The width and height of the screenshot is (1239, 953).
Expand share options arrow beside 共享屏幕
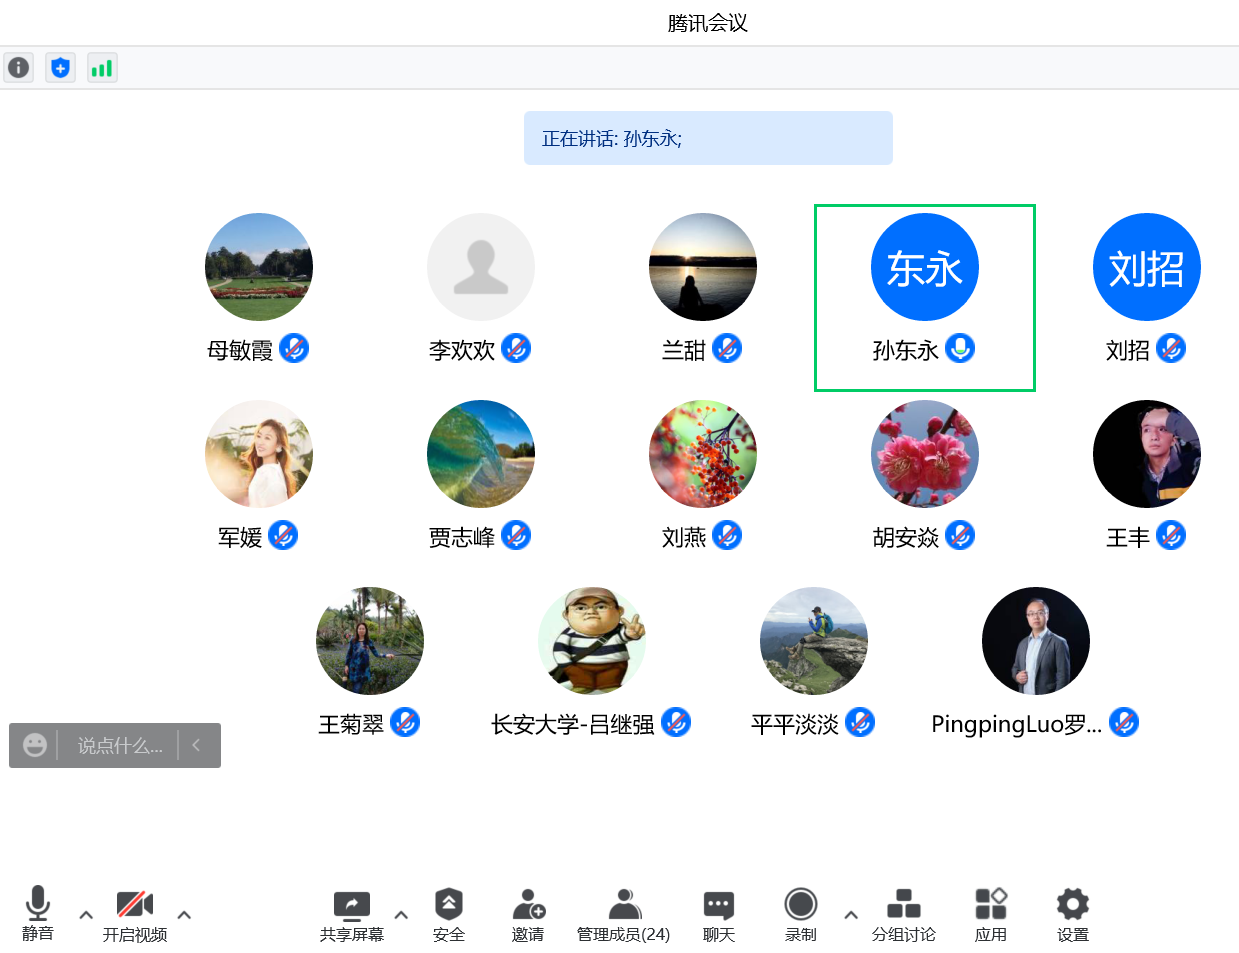401,914
